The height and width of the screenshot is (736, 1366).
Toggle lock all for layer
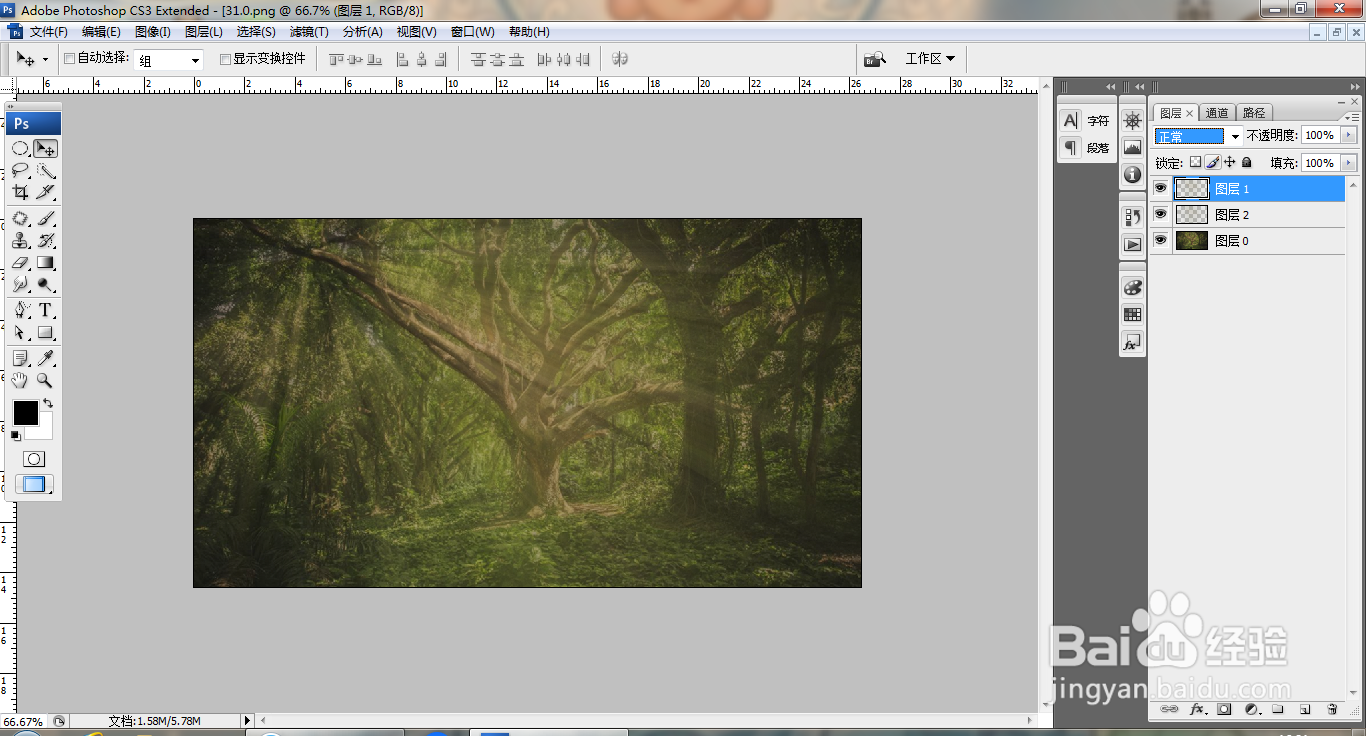1247,162
